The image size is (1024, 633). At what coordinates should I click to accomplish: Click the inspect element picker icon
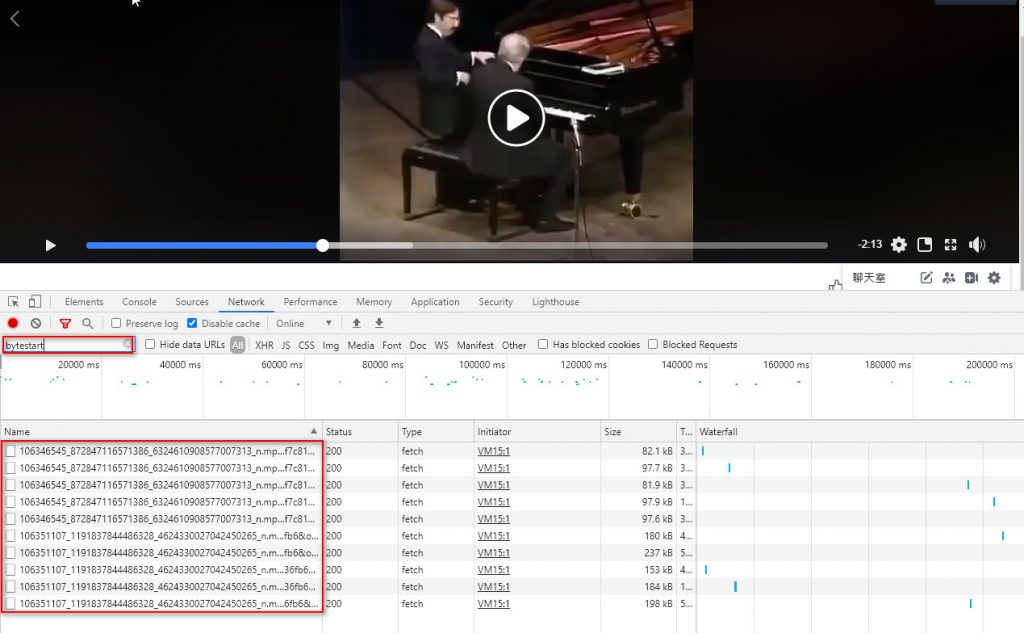pyautogui.click(x=14, y=302)
